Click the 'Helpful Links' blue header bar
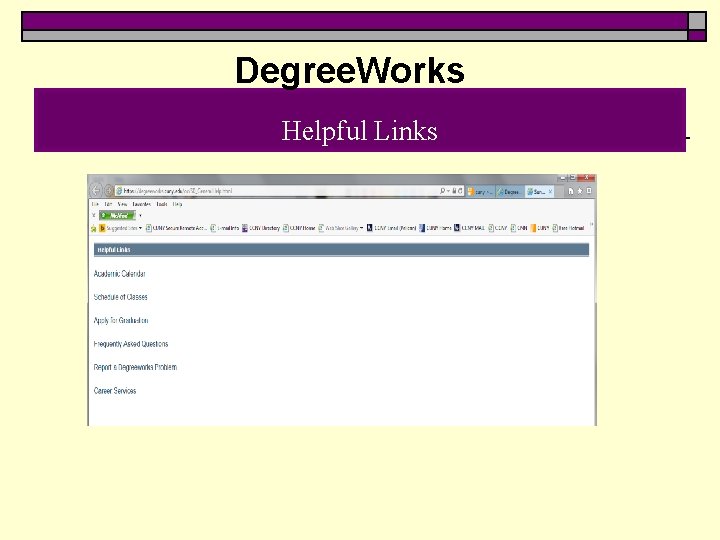The height and width of the screenshot is (540, 720). tap(341, 250)
